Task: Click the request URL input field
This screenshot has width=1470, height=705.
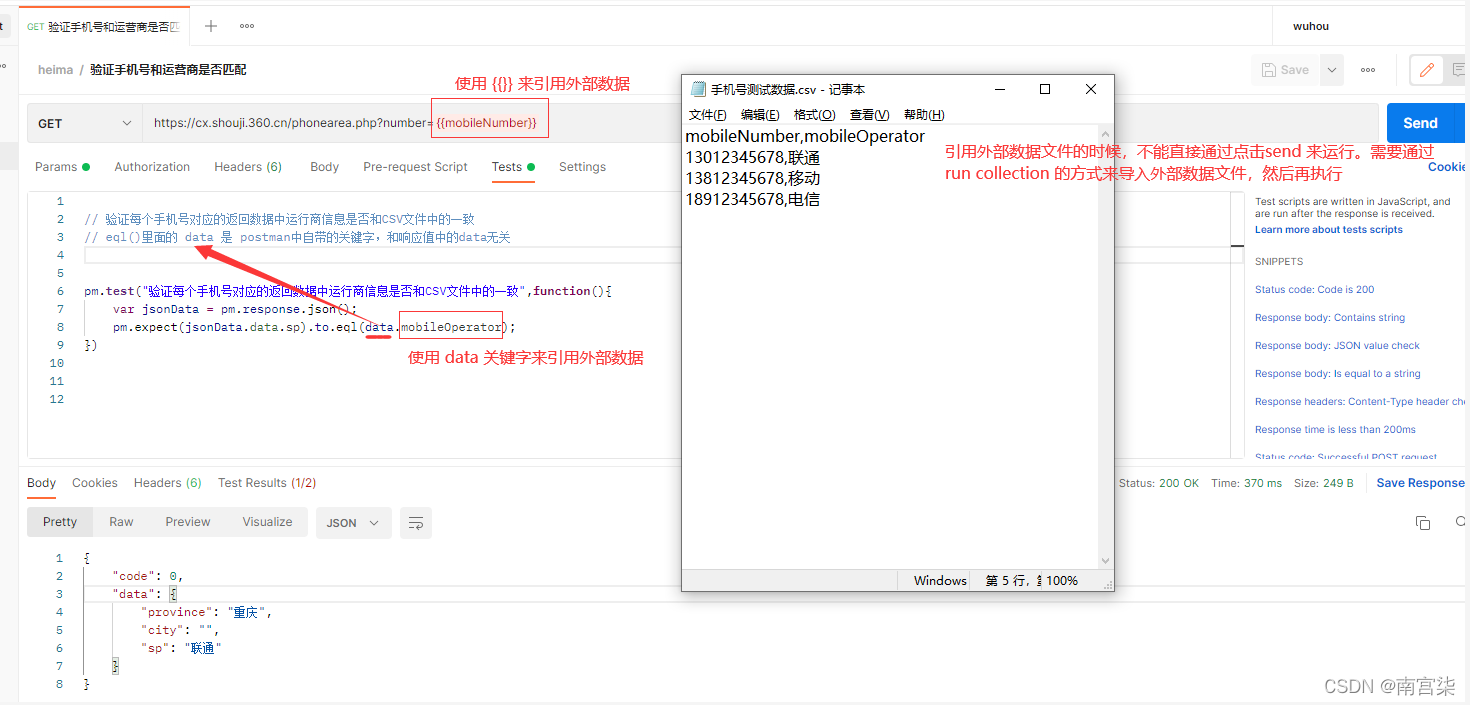Action: coord(760,123)
